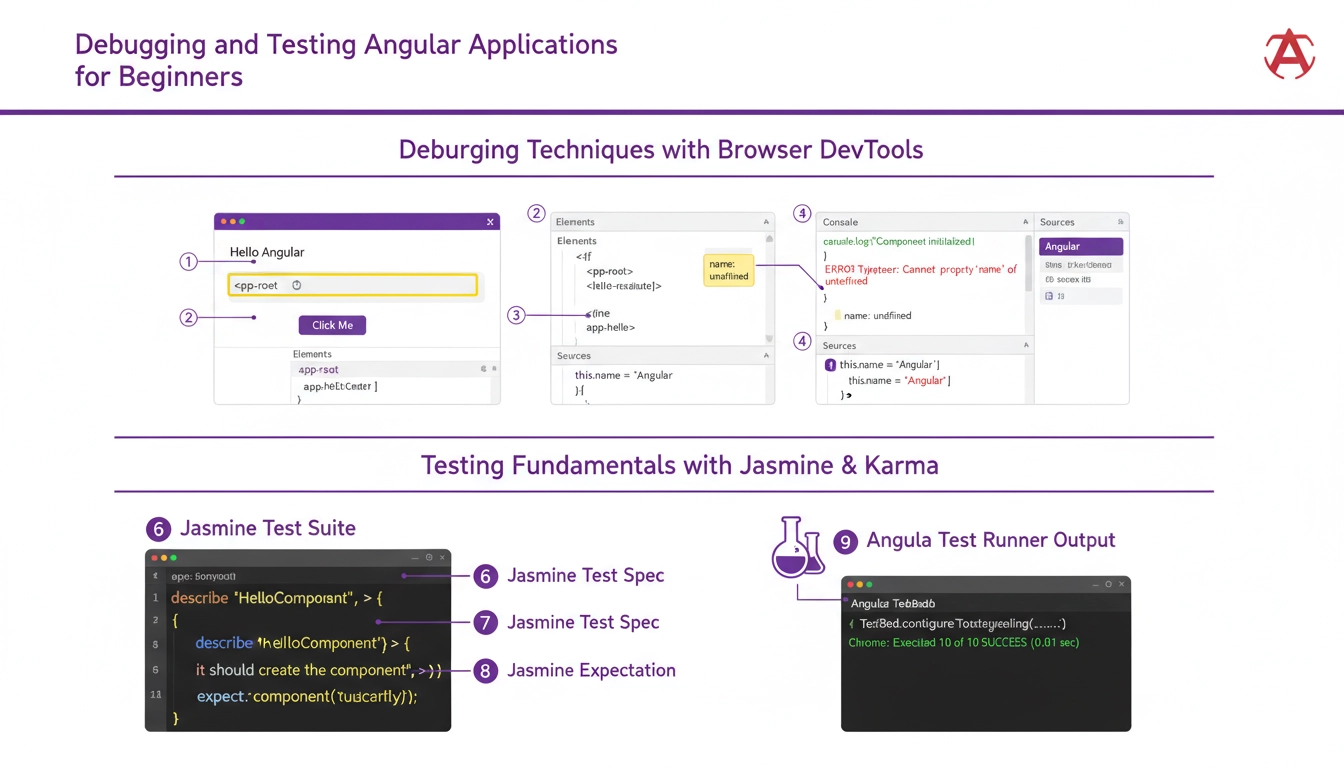Click the yellow marker beside name: undefined in the console
The height and width of the screenshot is (768, 1344).
[x=838, y=315]
